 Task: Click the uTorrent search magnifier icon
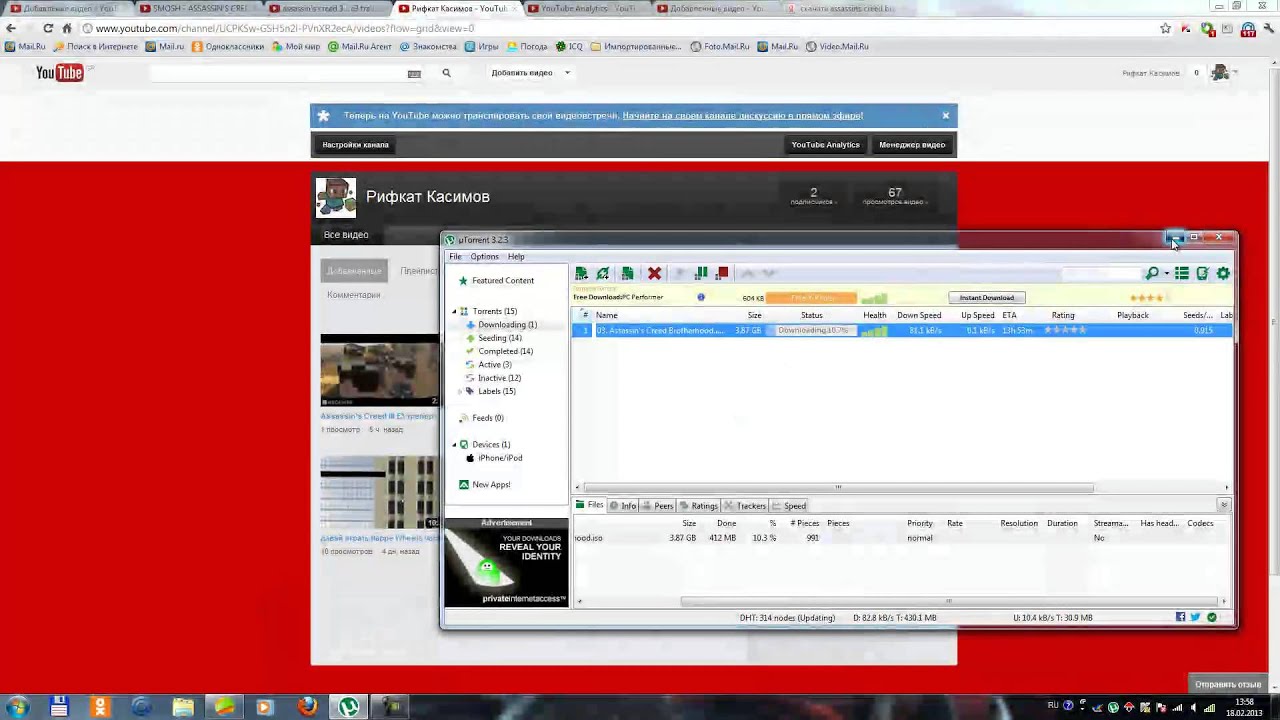(1152, 273)
